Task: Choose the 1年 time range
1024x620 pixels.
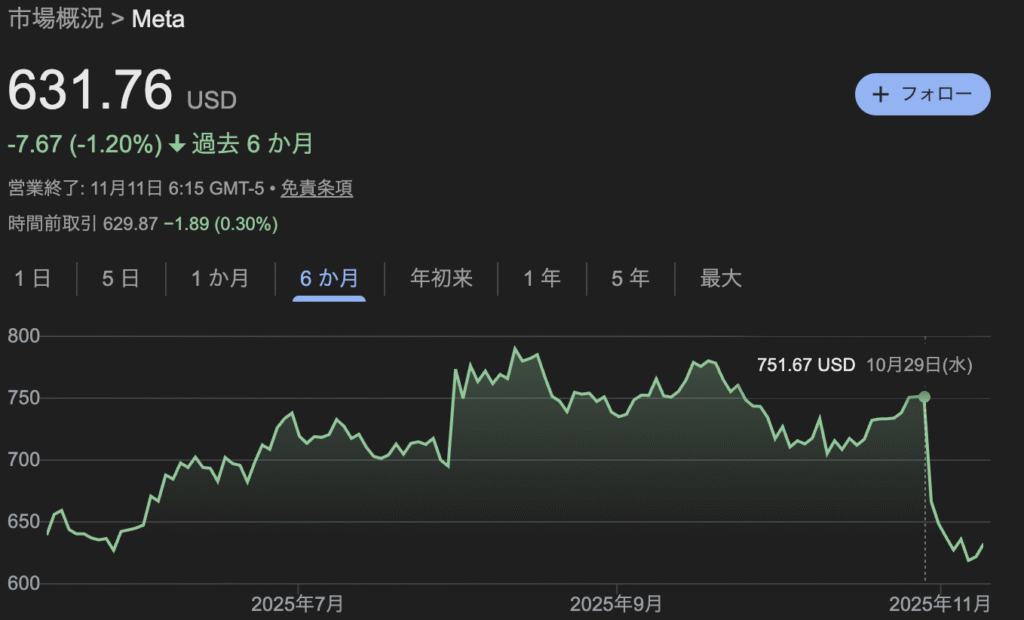Action: [542, 278]
